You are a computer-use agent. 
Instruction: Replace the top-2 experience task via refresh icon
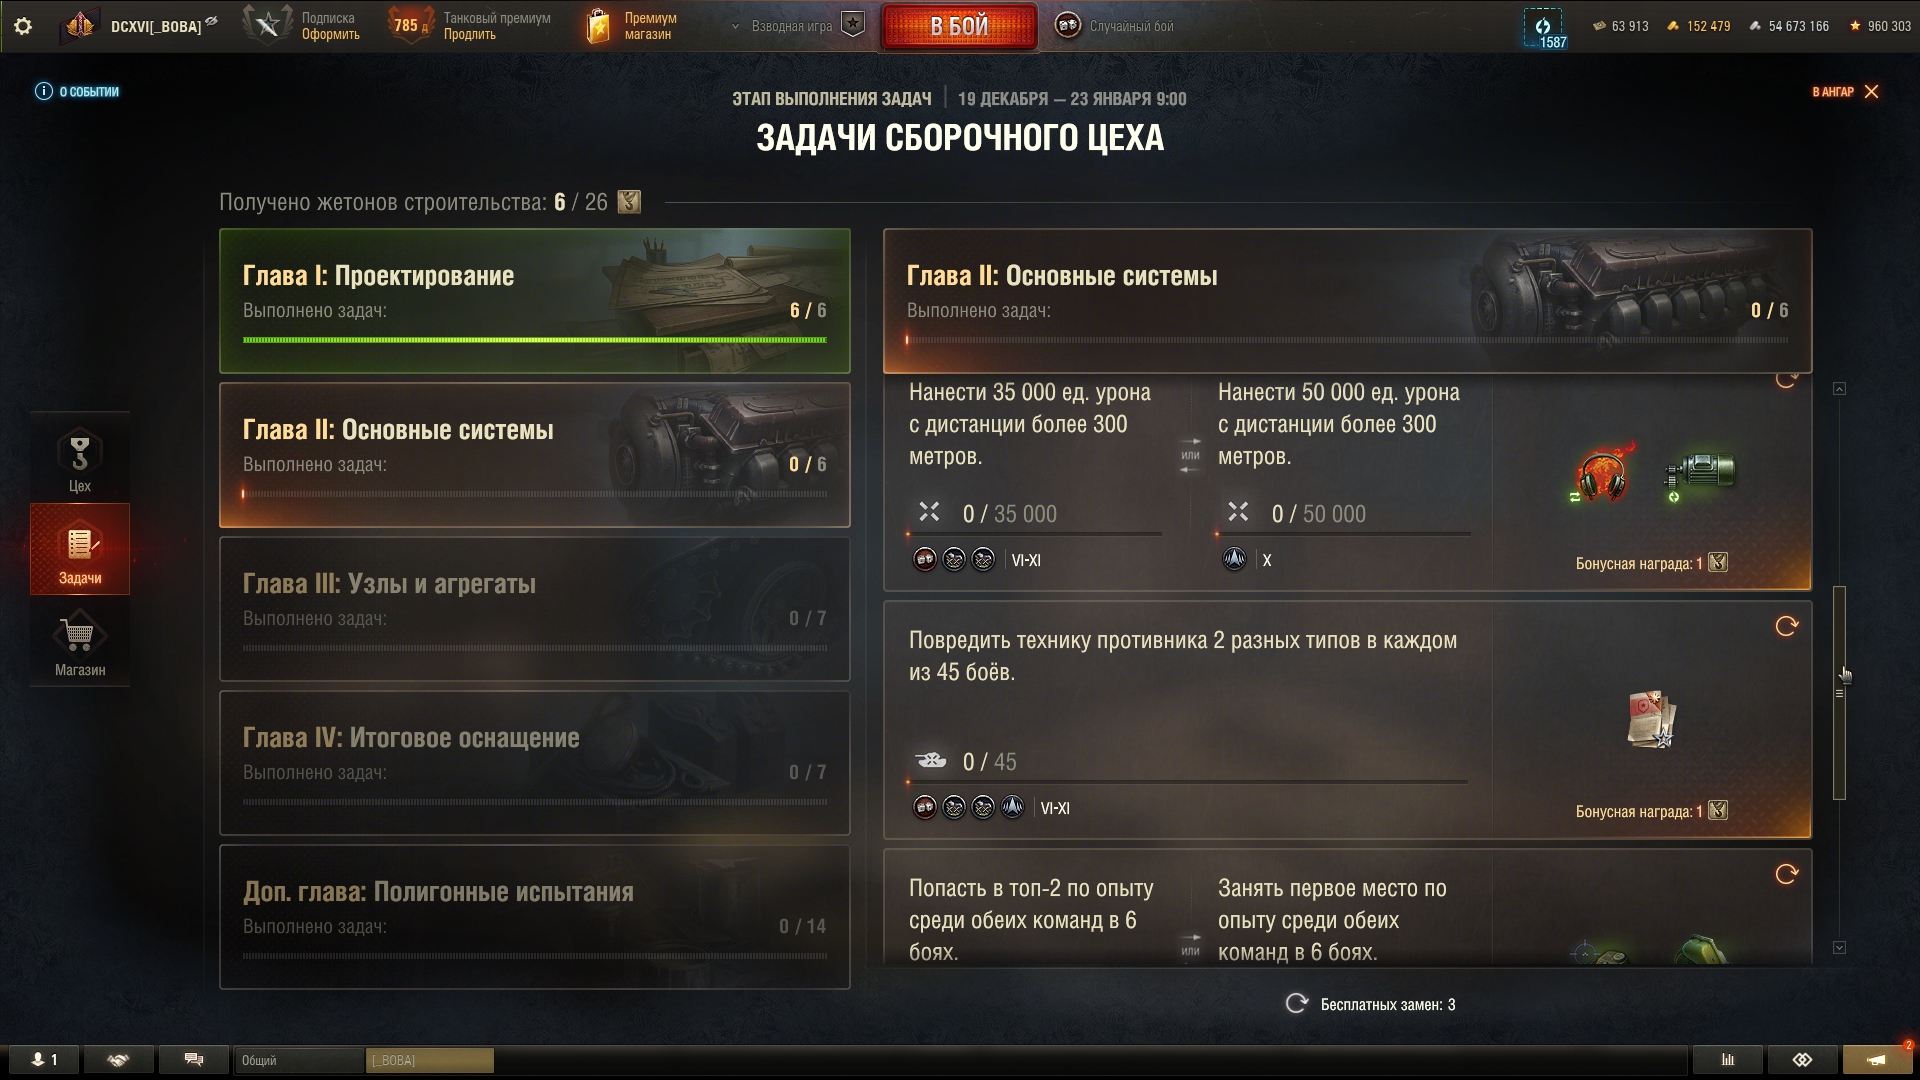tap(1786, 874)
